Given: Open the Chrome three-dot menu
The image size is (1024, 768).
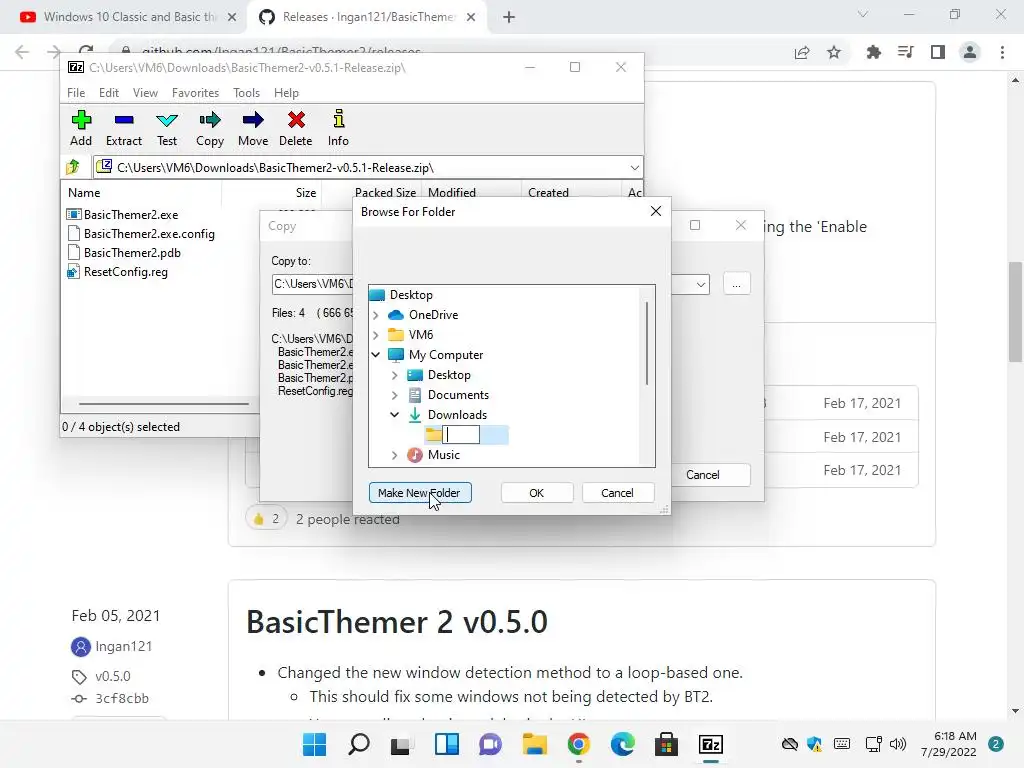Looking at the screenshot, I should tap(1002, 52).
